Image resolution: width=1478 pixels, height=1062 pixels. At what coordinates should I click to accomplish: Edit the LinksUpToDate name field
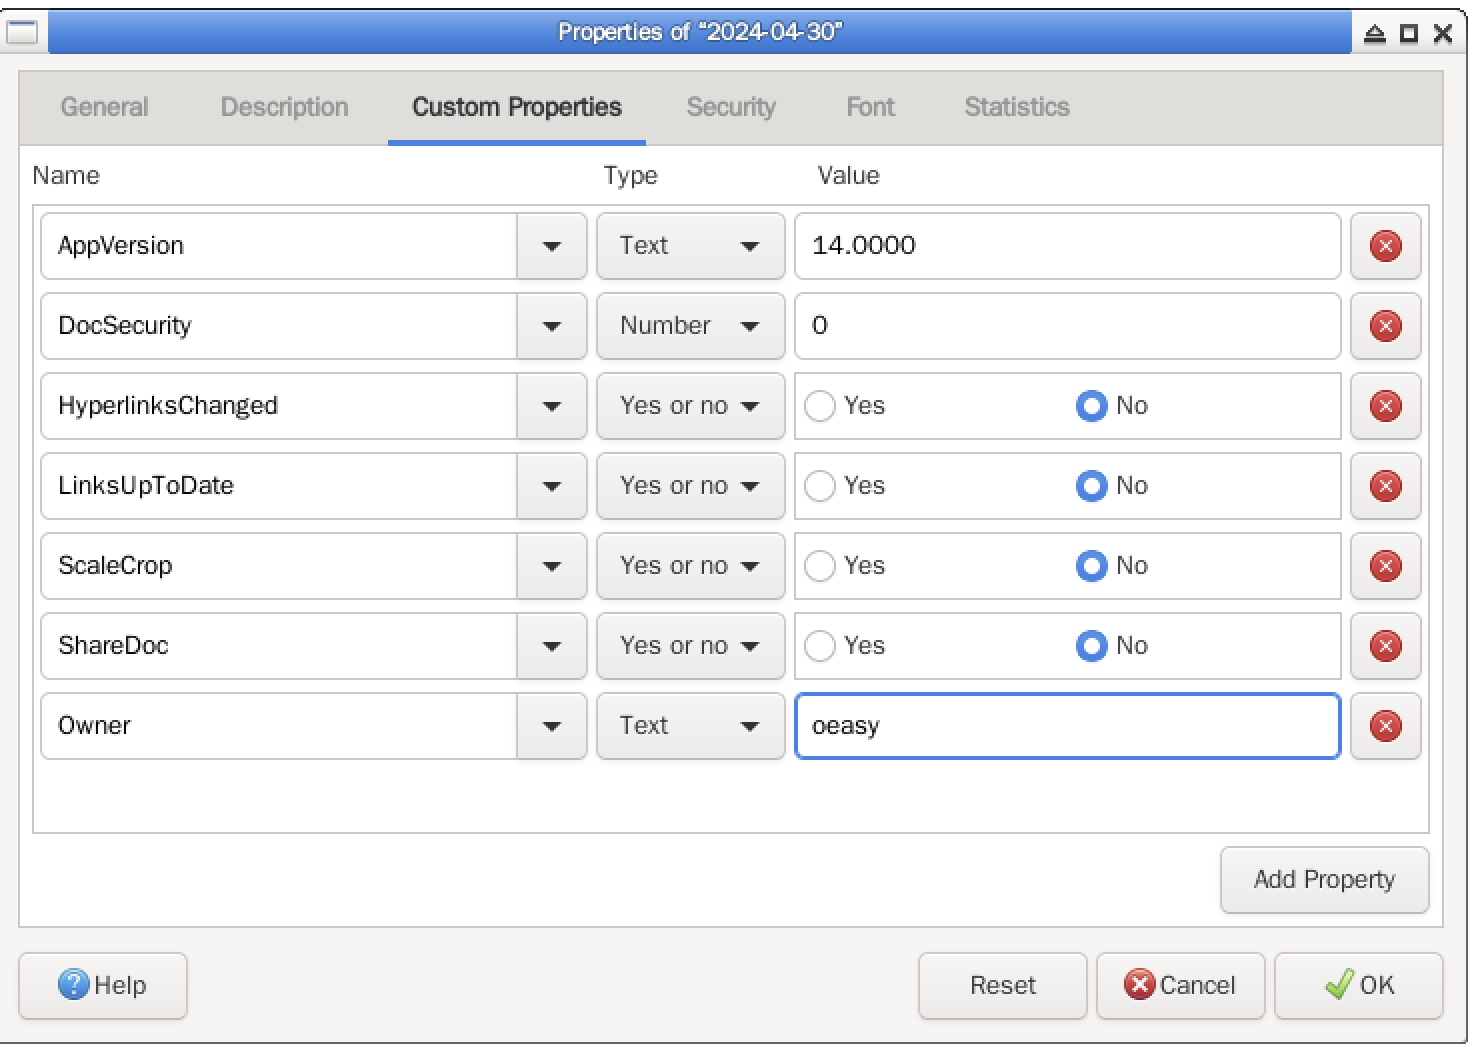(279, 486)
